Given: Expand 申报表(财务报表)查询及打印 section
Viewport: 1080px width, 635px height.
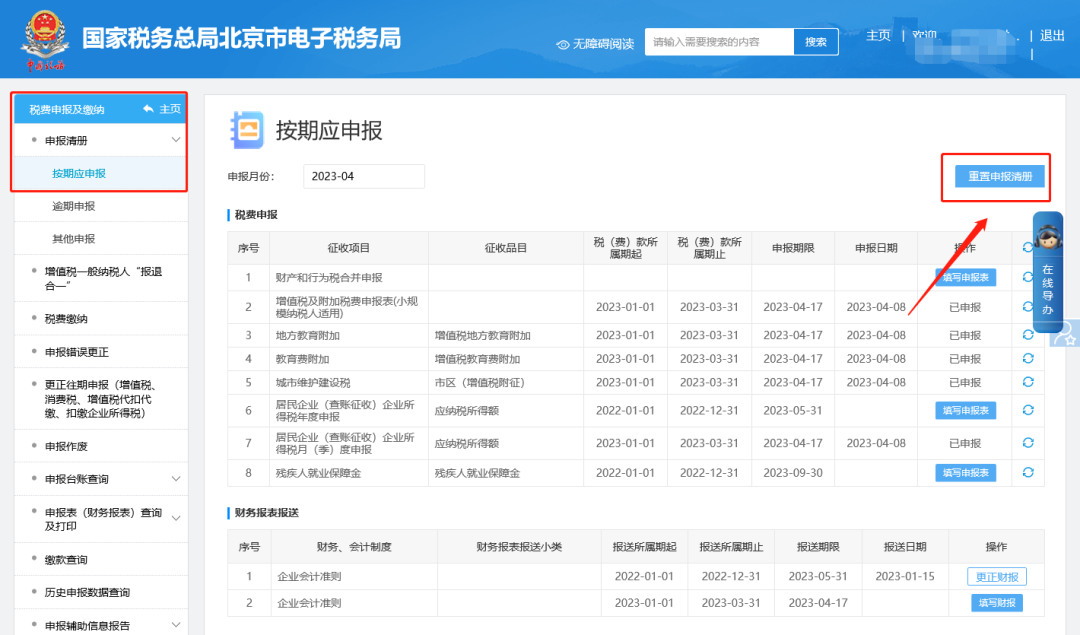Looking at the screenshot, I should pos(176,519).
